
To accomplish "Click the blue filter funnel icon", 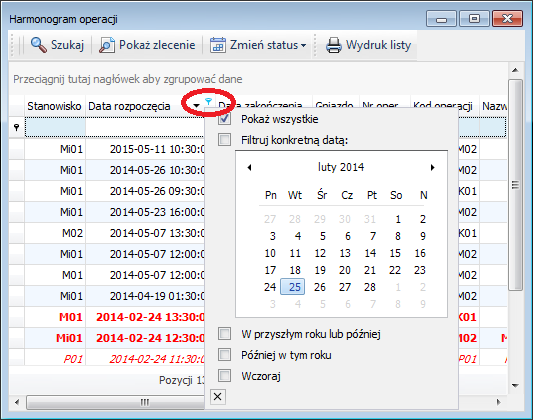I will (208, 101).
